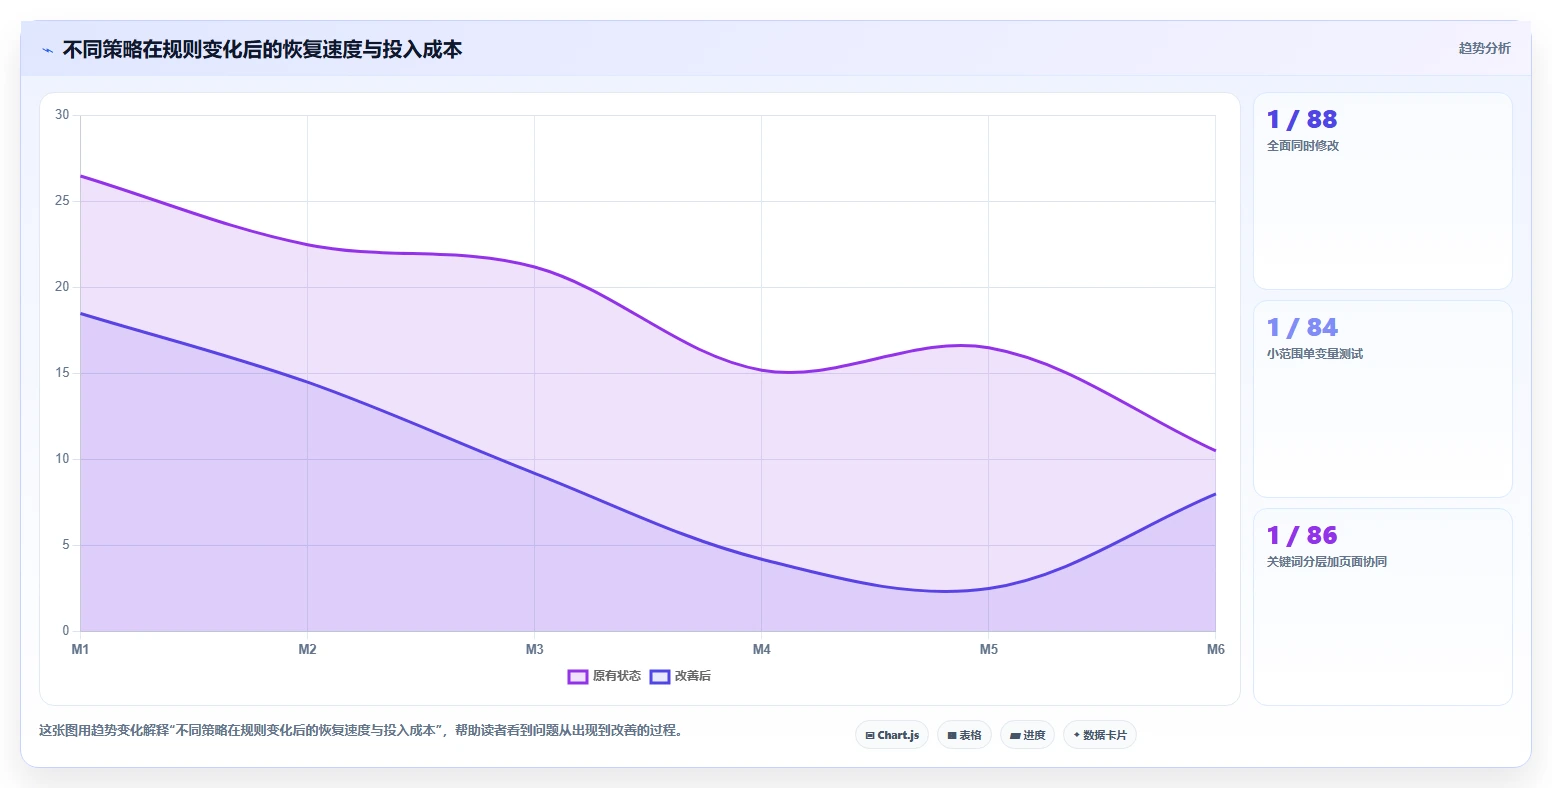Toggle the 原有状态 legend series
Screen dimensions: 1552x788
(x=604, y=676)
